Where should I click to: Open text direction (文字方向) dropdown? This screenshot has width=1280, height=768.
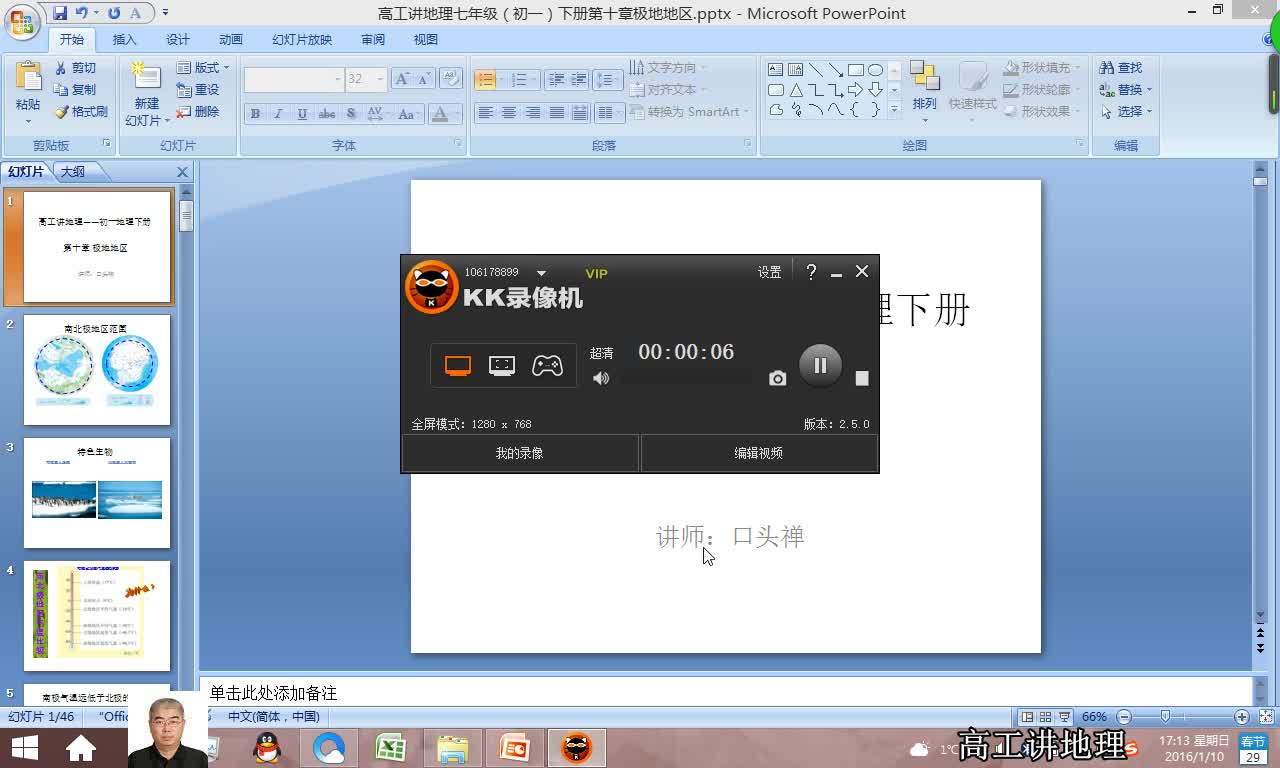coord(668,68)
